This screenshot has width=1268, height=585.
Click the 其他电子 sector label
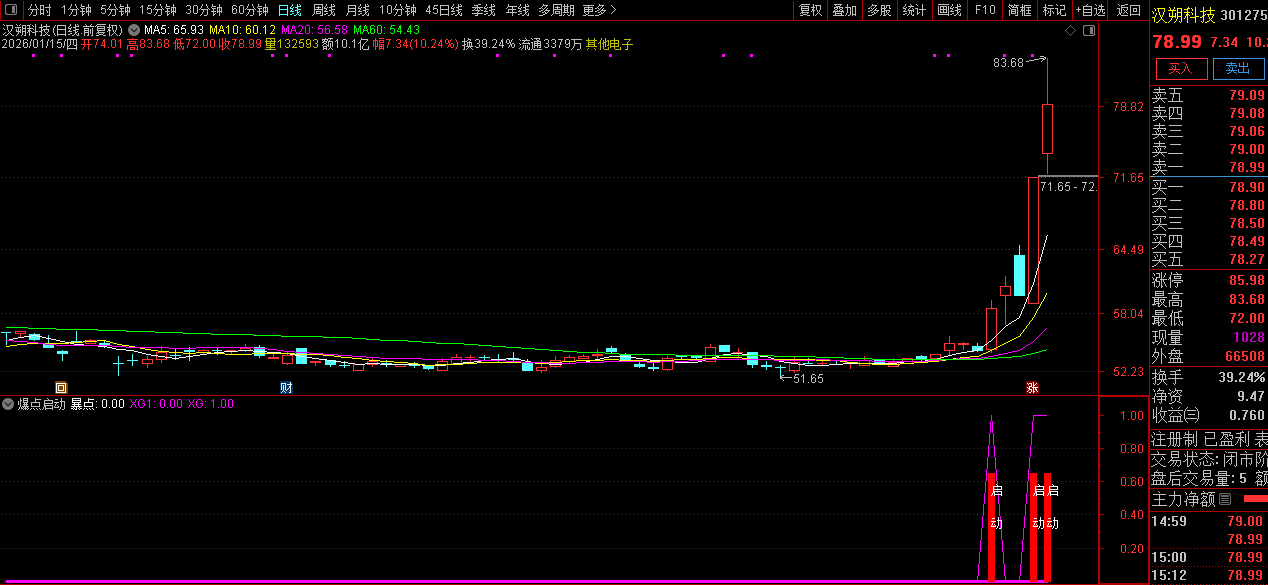609,44
